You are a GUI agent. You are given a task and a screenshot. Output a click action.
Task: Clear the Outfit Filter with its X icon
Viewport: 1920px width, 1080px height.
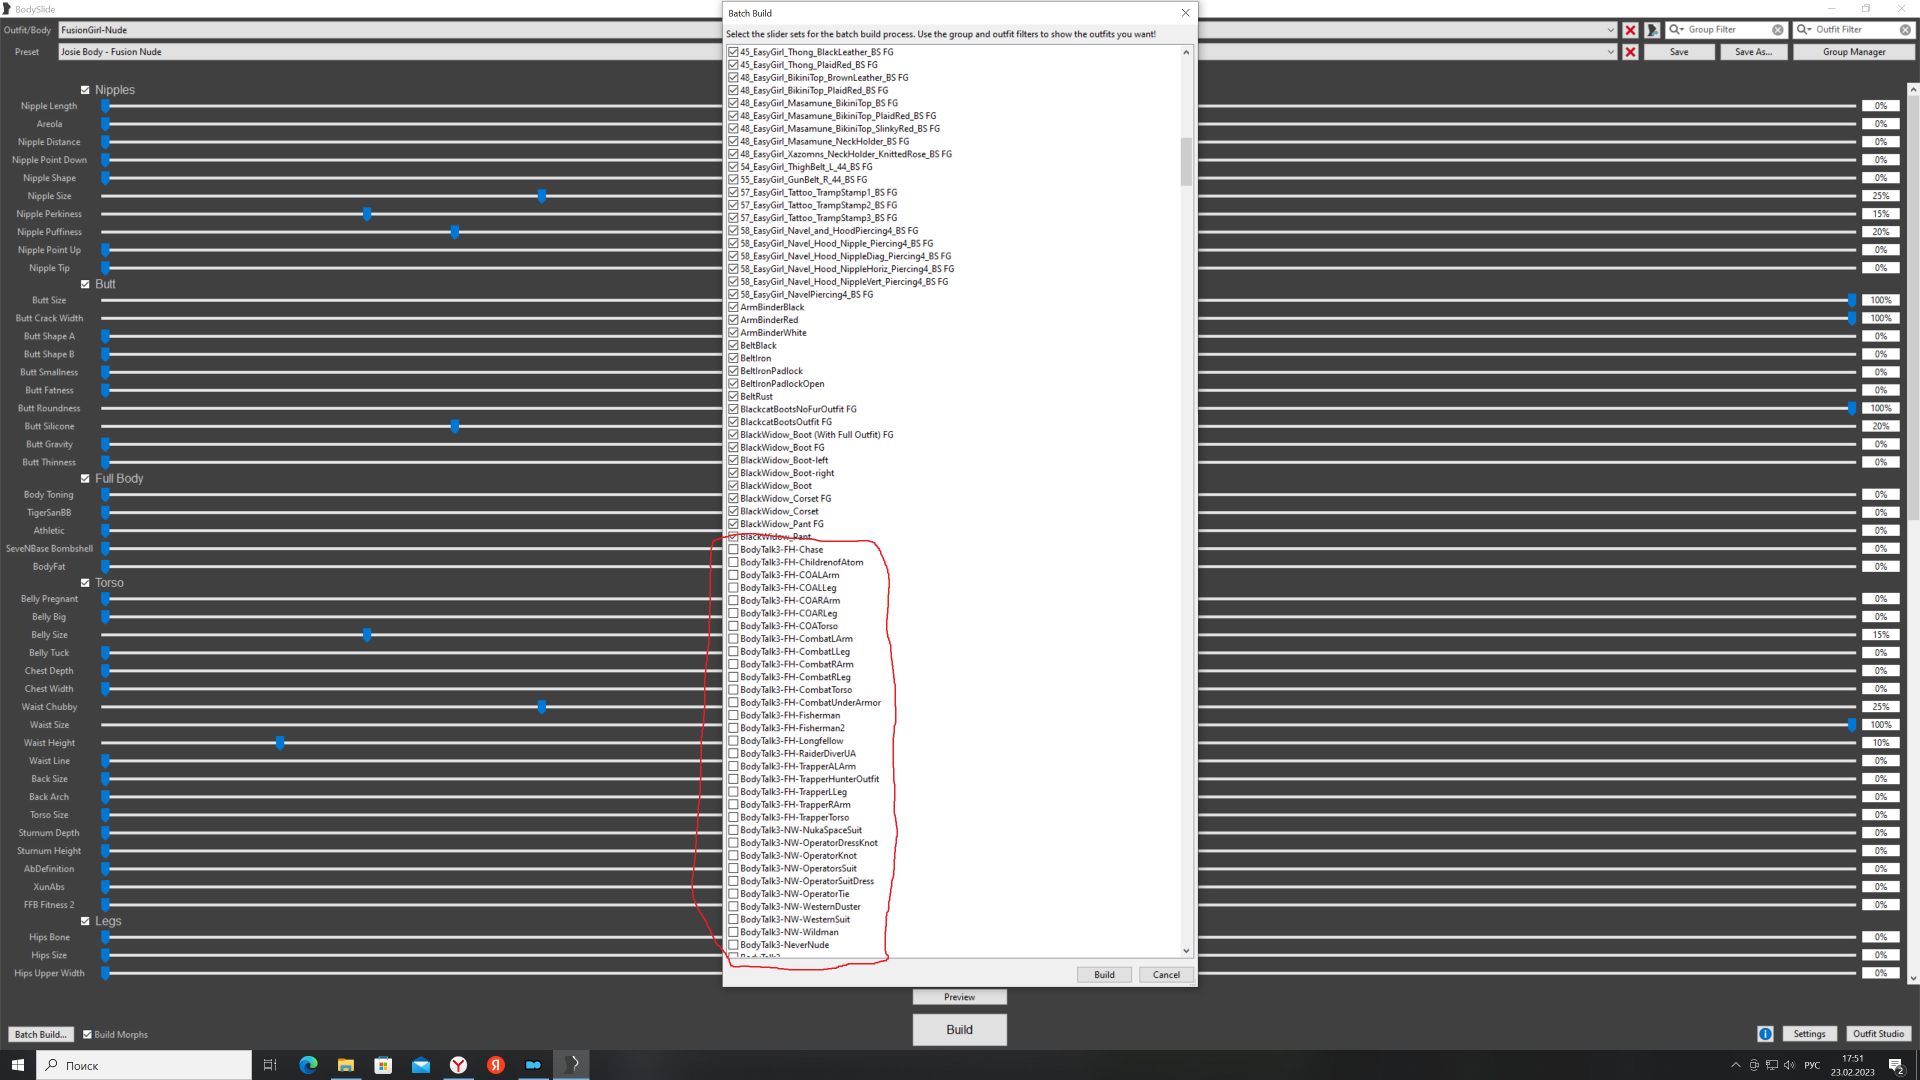[x=1905, y=30]
